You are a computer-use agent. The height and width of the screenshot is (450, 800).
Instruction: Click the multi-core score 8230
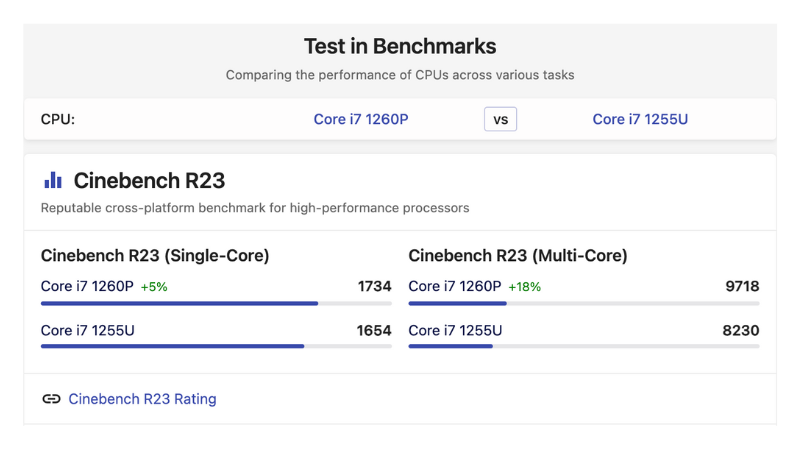[742, 331]
